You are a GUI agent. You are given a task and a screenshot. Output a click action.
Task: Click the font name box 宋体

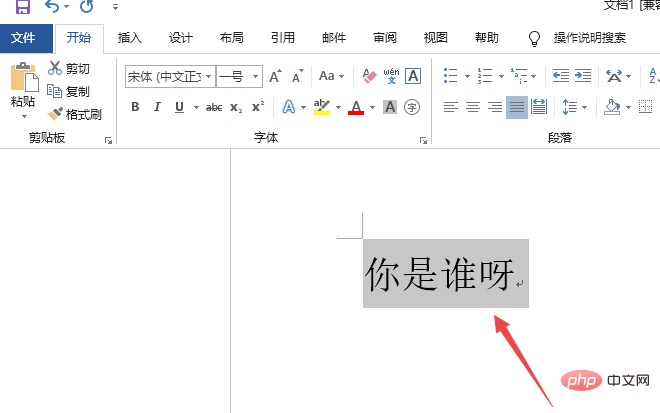[x=165, y=77]
